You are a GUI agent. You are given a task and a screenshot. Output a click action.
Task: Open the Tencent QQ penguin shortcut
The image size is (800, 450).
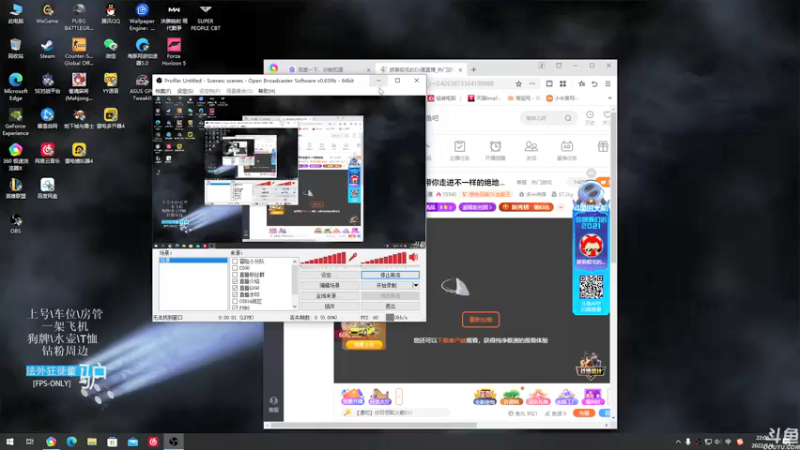pos(110,14)
